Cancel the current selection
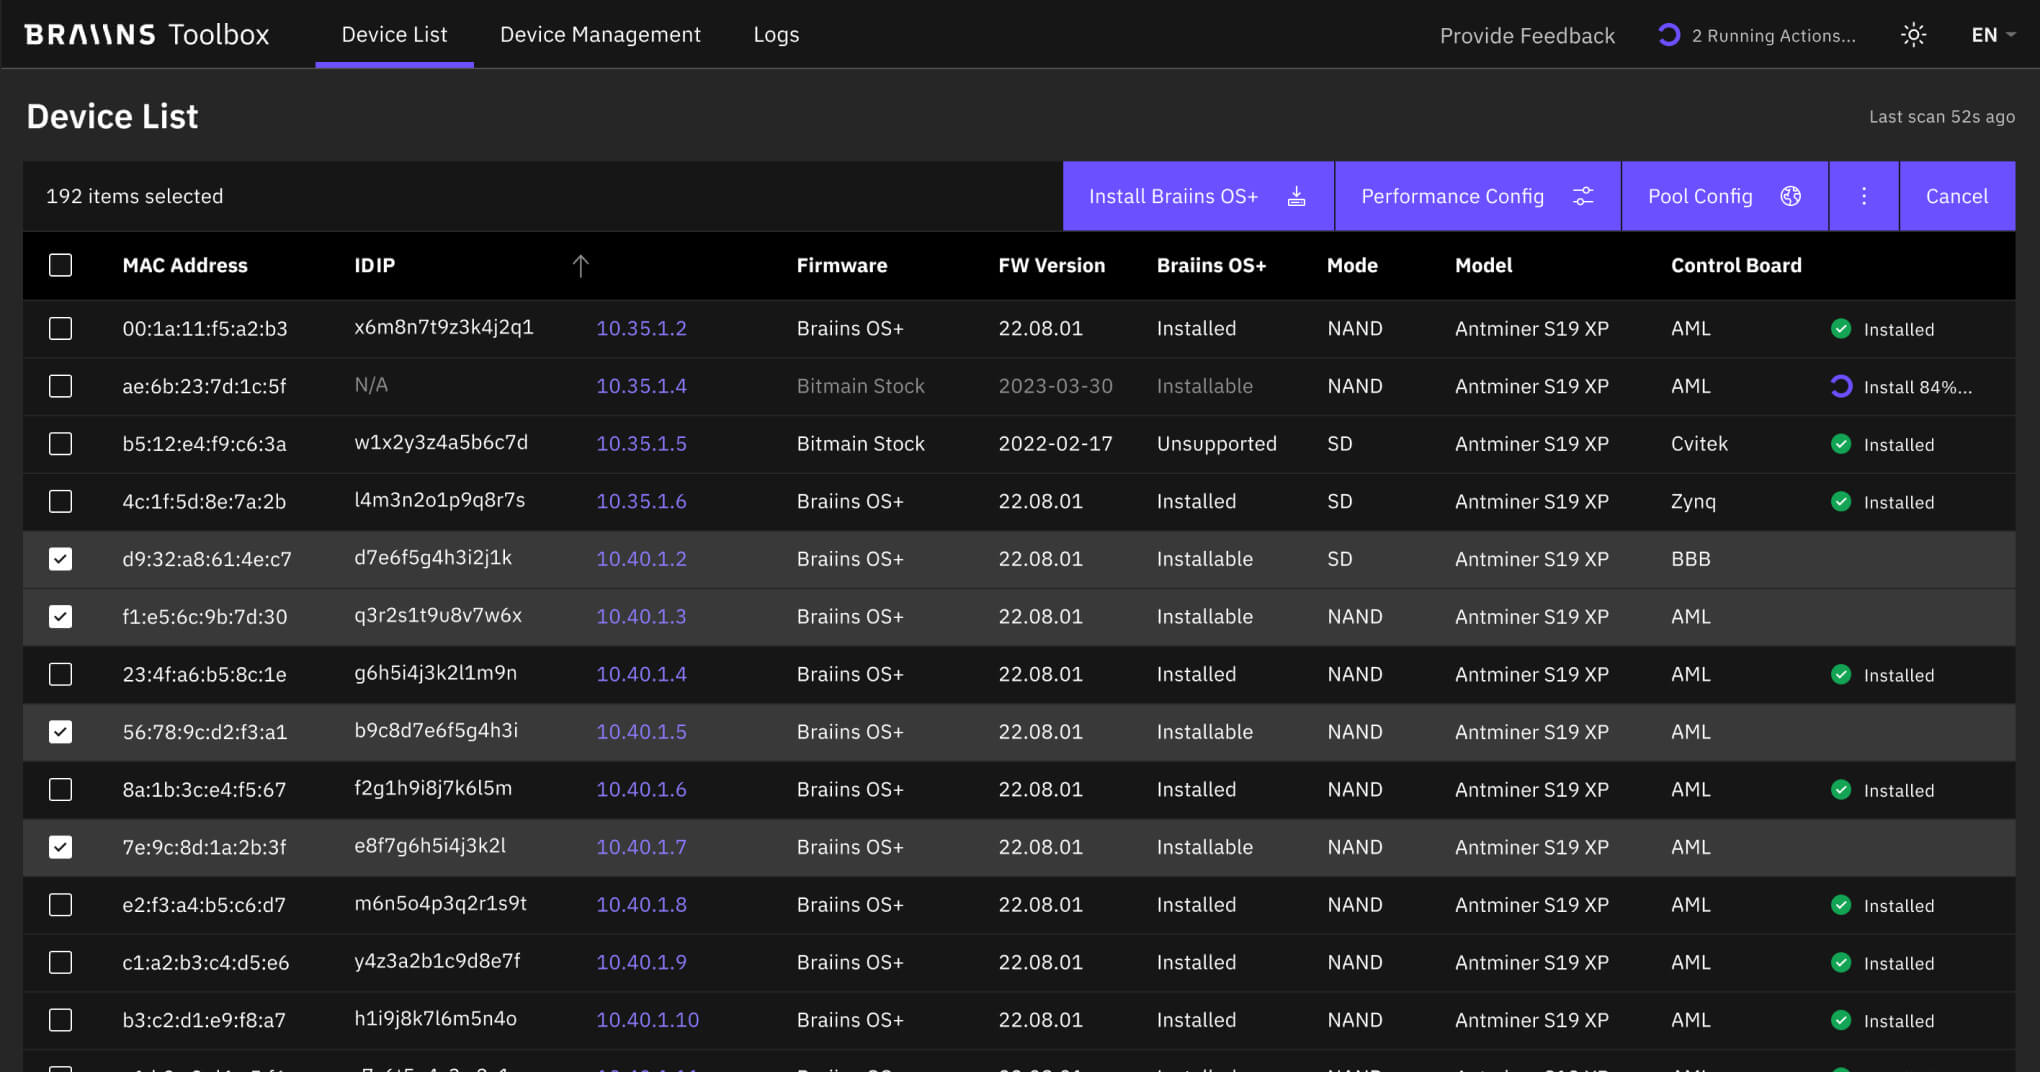This screenshot has width=2040, height=1072. (1956, 197)
